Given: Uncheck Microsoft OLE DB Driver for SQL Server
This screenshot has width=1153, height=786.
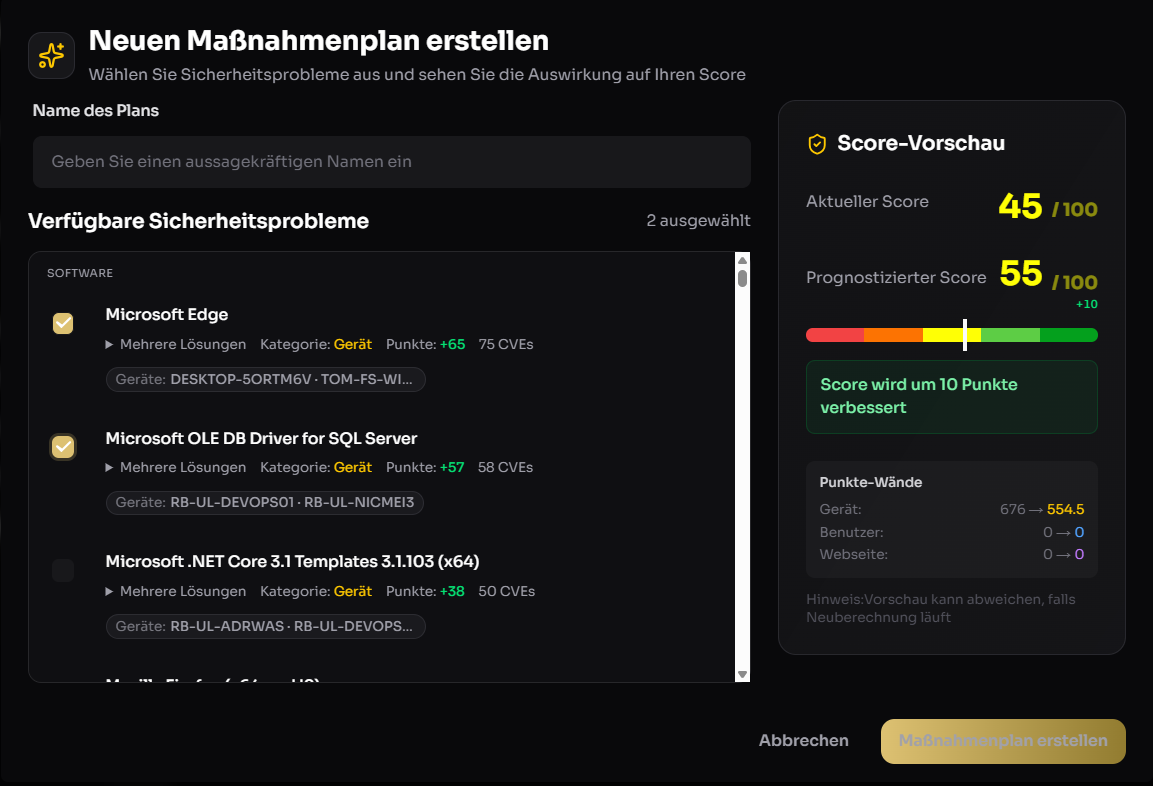Looking at the screenshot, I should [x=63, y=447].
